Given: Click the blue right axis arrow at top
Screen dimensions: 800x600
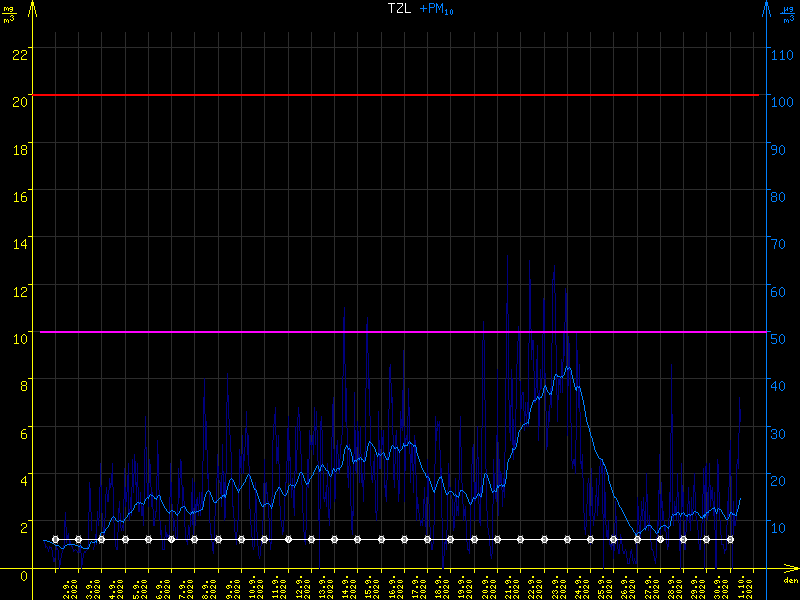Looking at the screenshot, I should coord(766,8).
